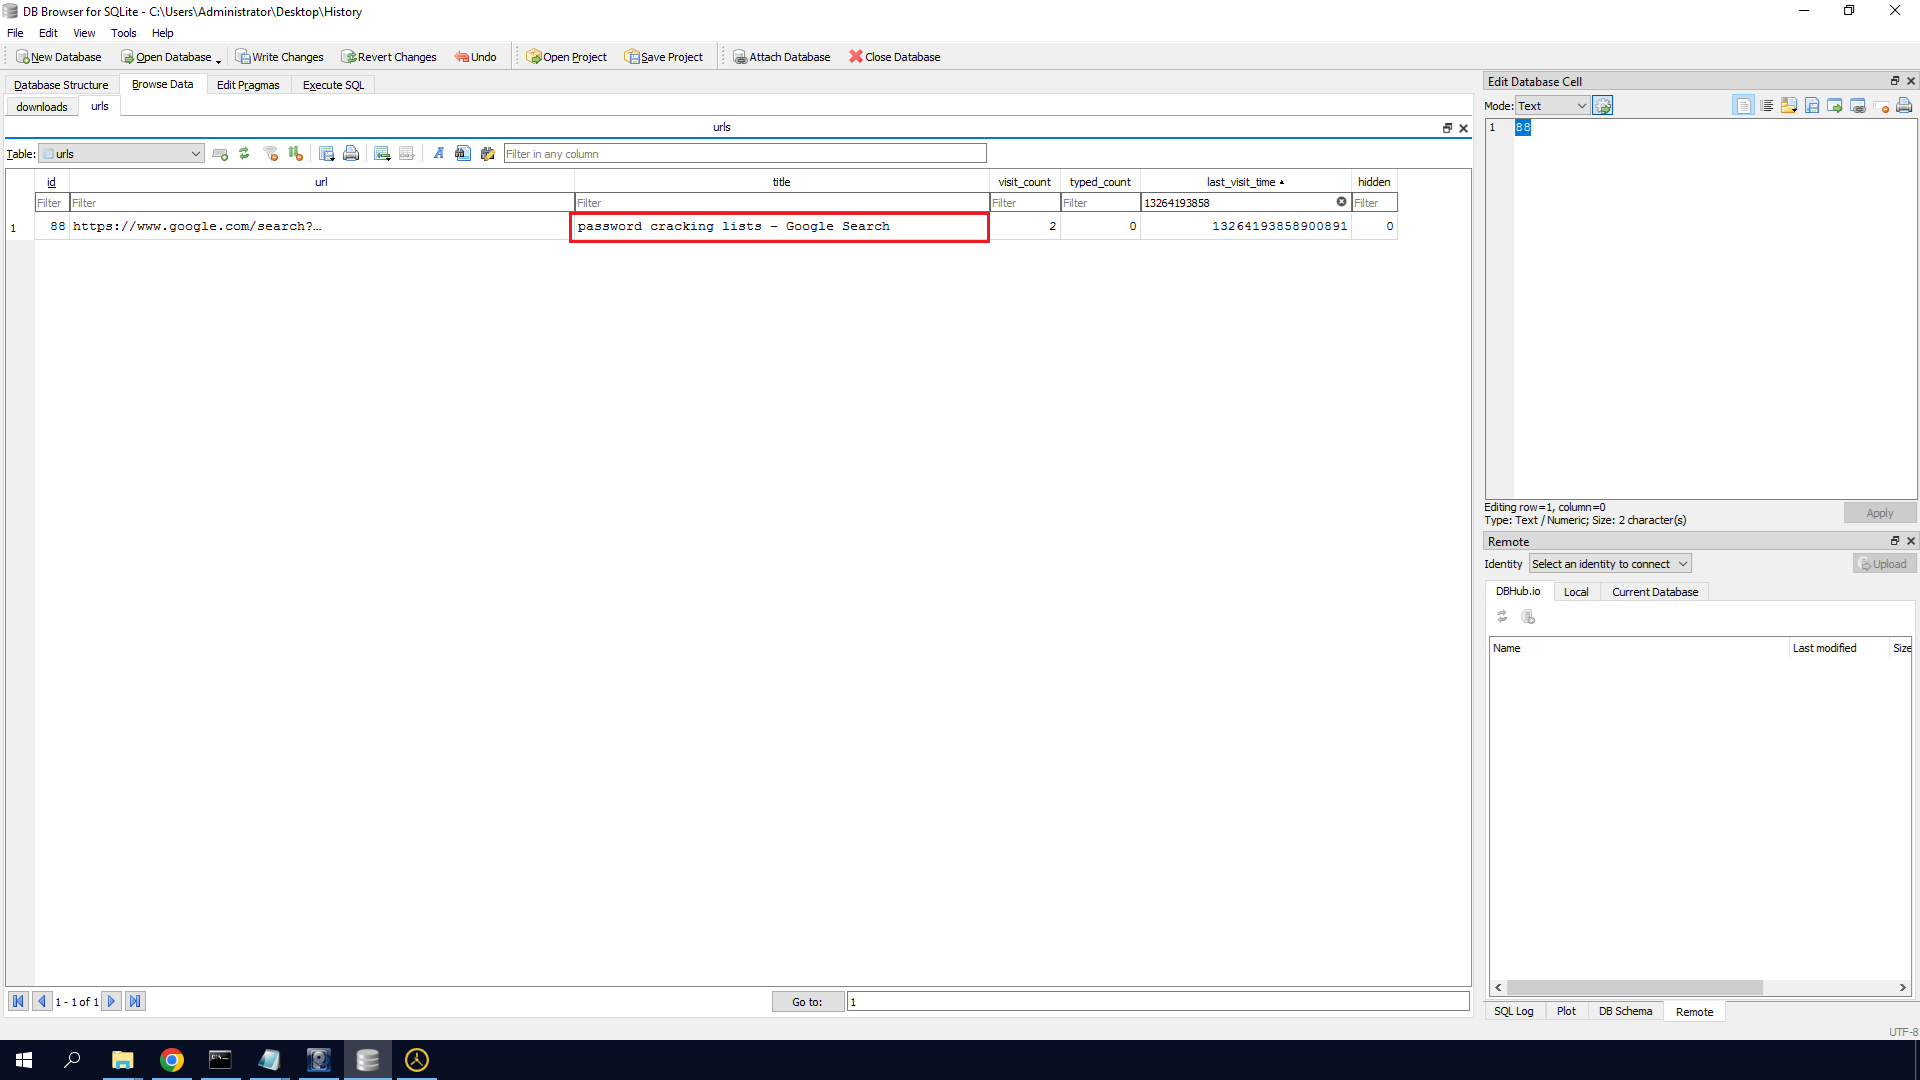Click the Filter in any column field
The image size is (1920, 1080).
point(745,154)
